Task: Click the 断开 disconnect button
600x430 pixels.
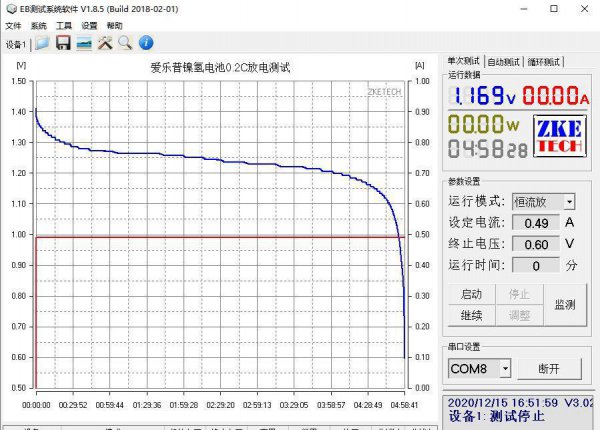Action: (548, 369)
